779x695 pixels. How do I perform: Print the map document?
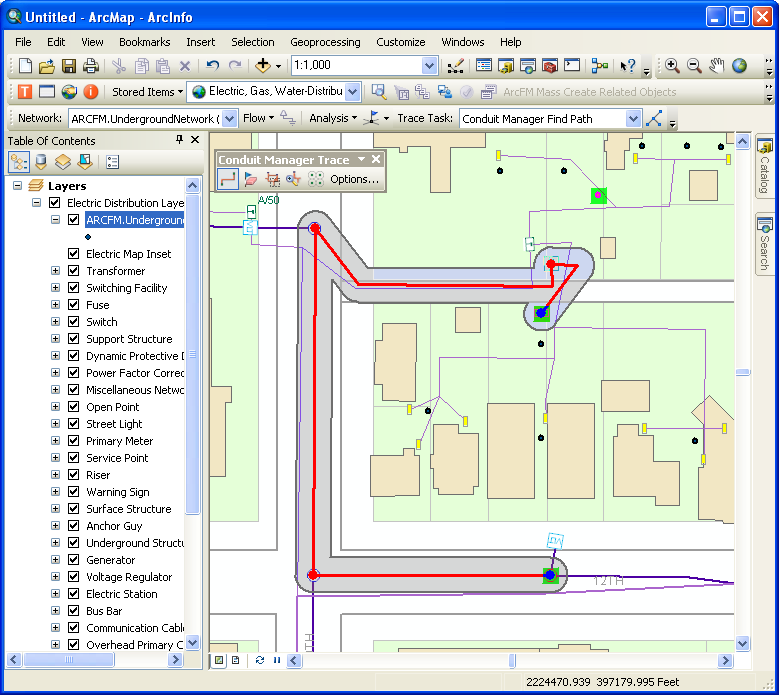click(x=91, y=66)
